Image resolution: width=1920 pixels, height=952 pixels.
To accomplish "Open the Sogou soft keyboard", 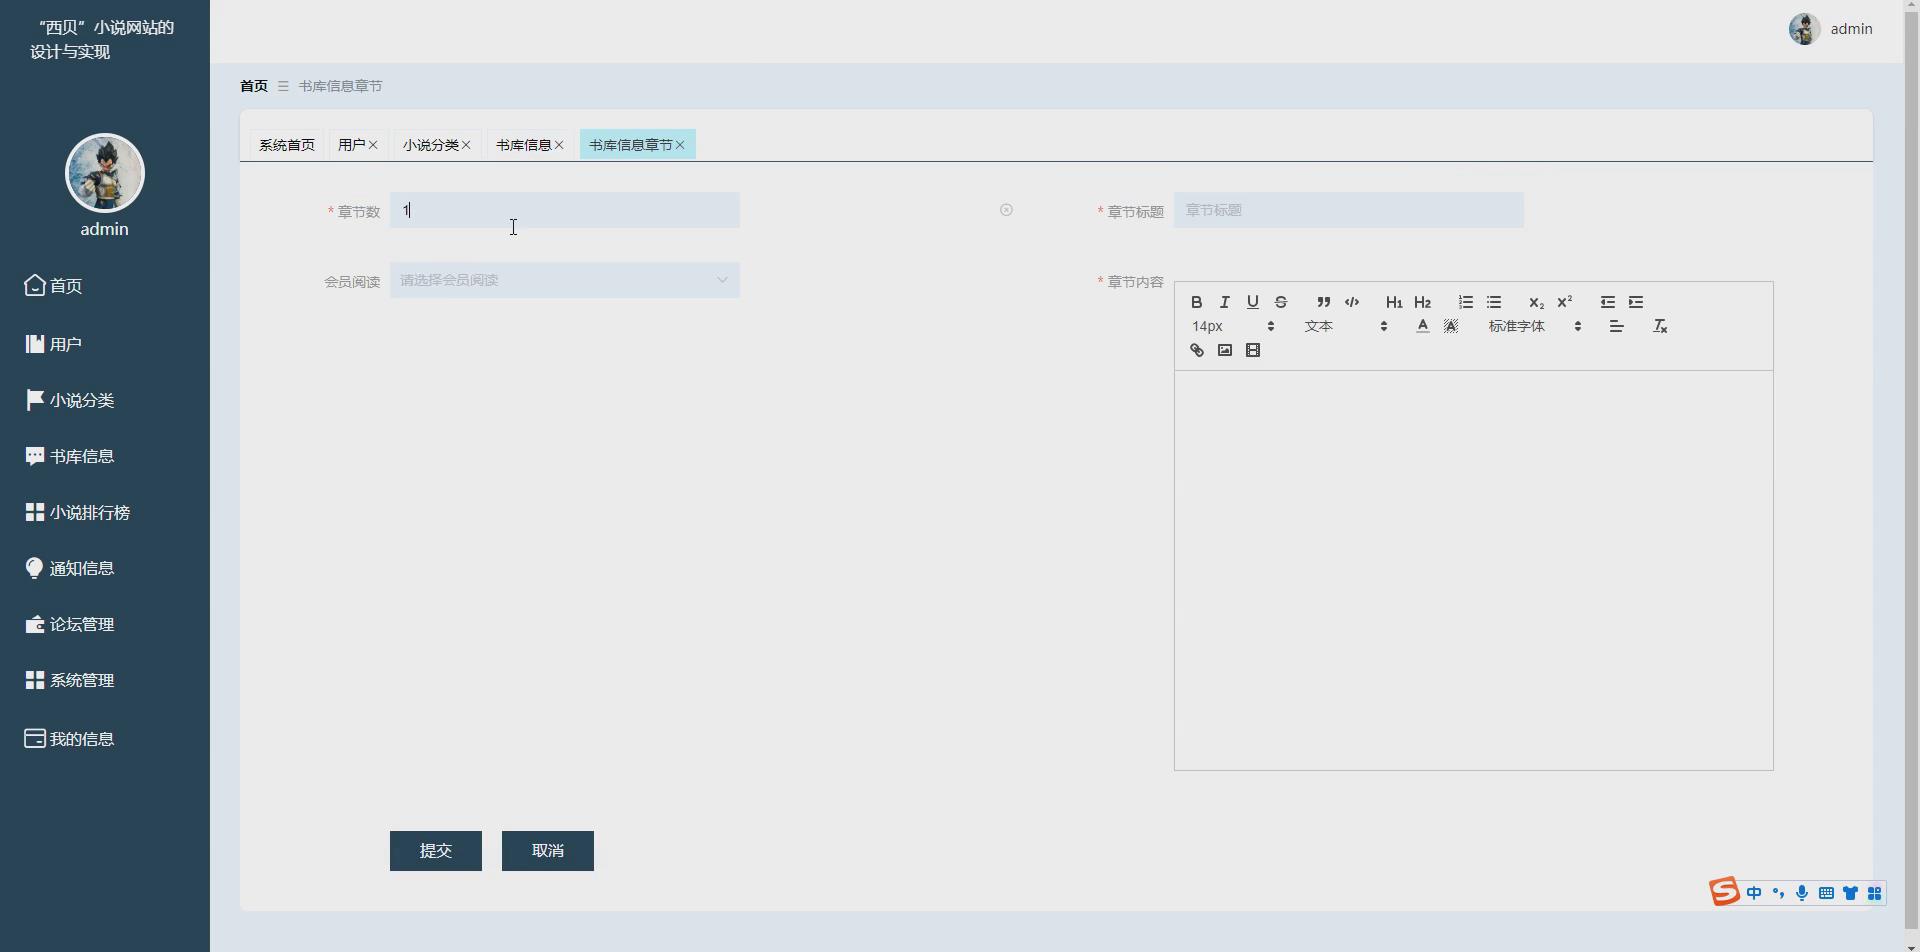I will (1826, 893).
